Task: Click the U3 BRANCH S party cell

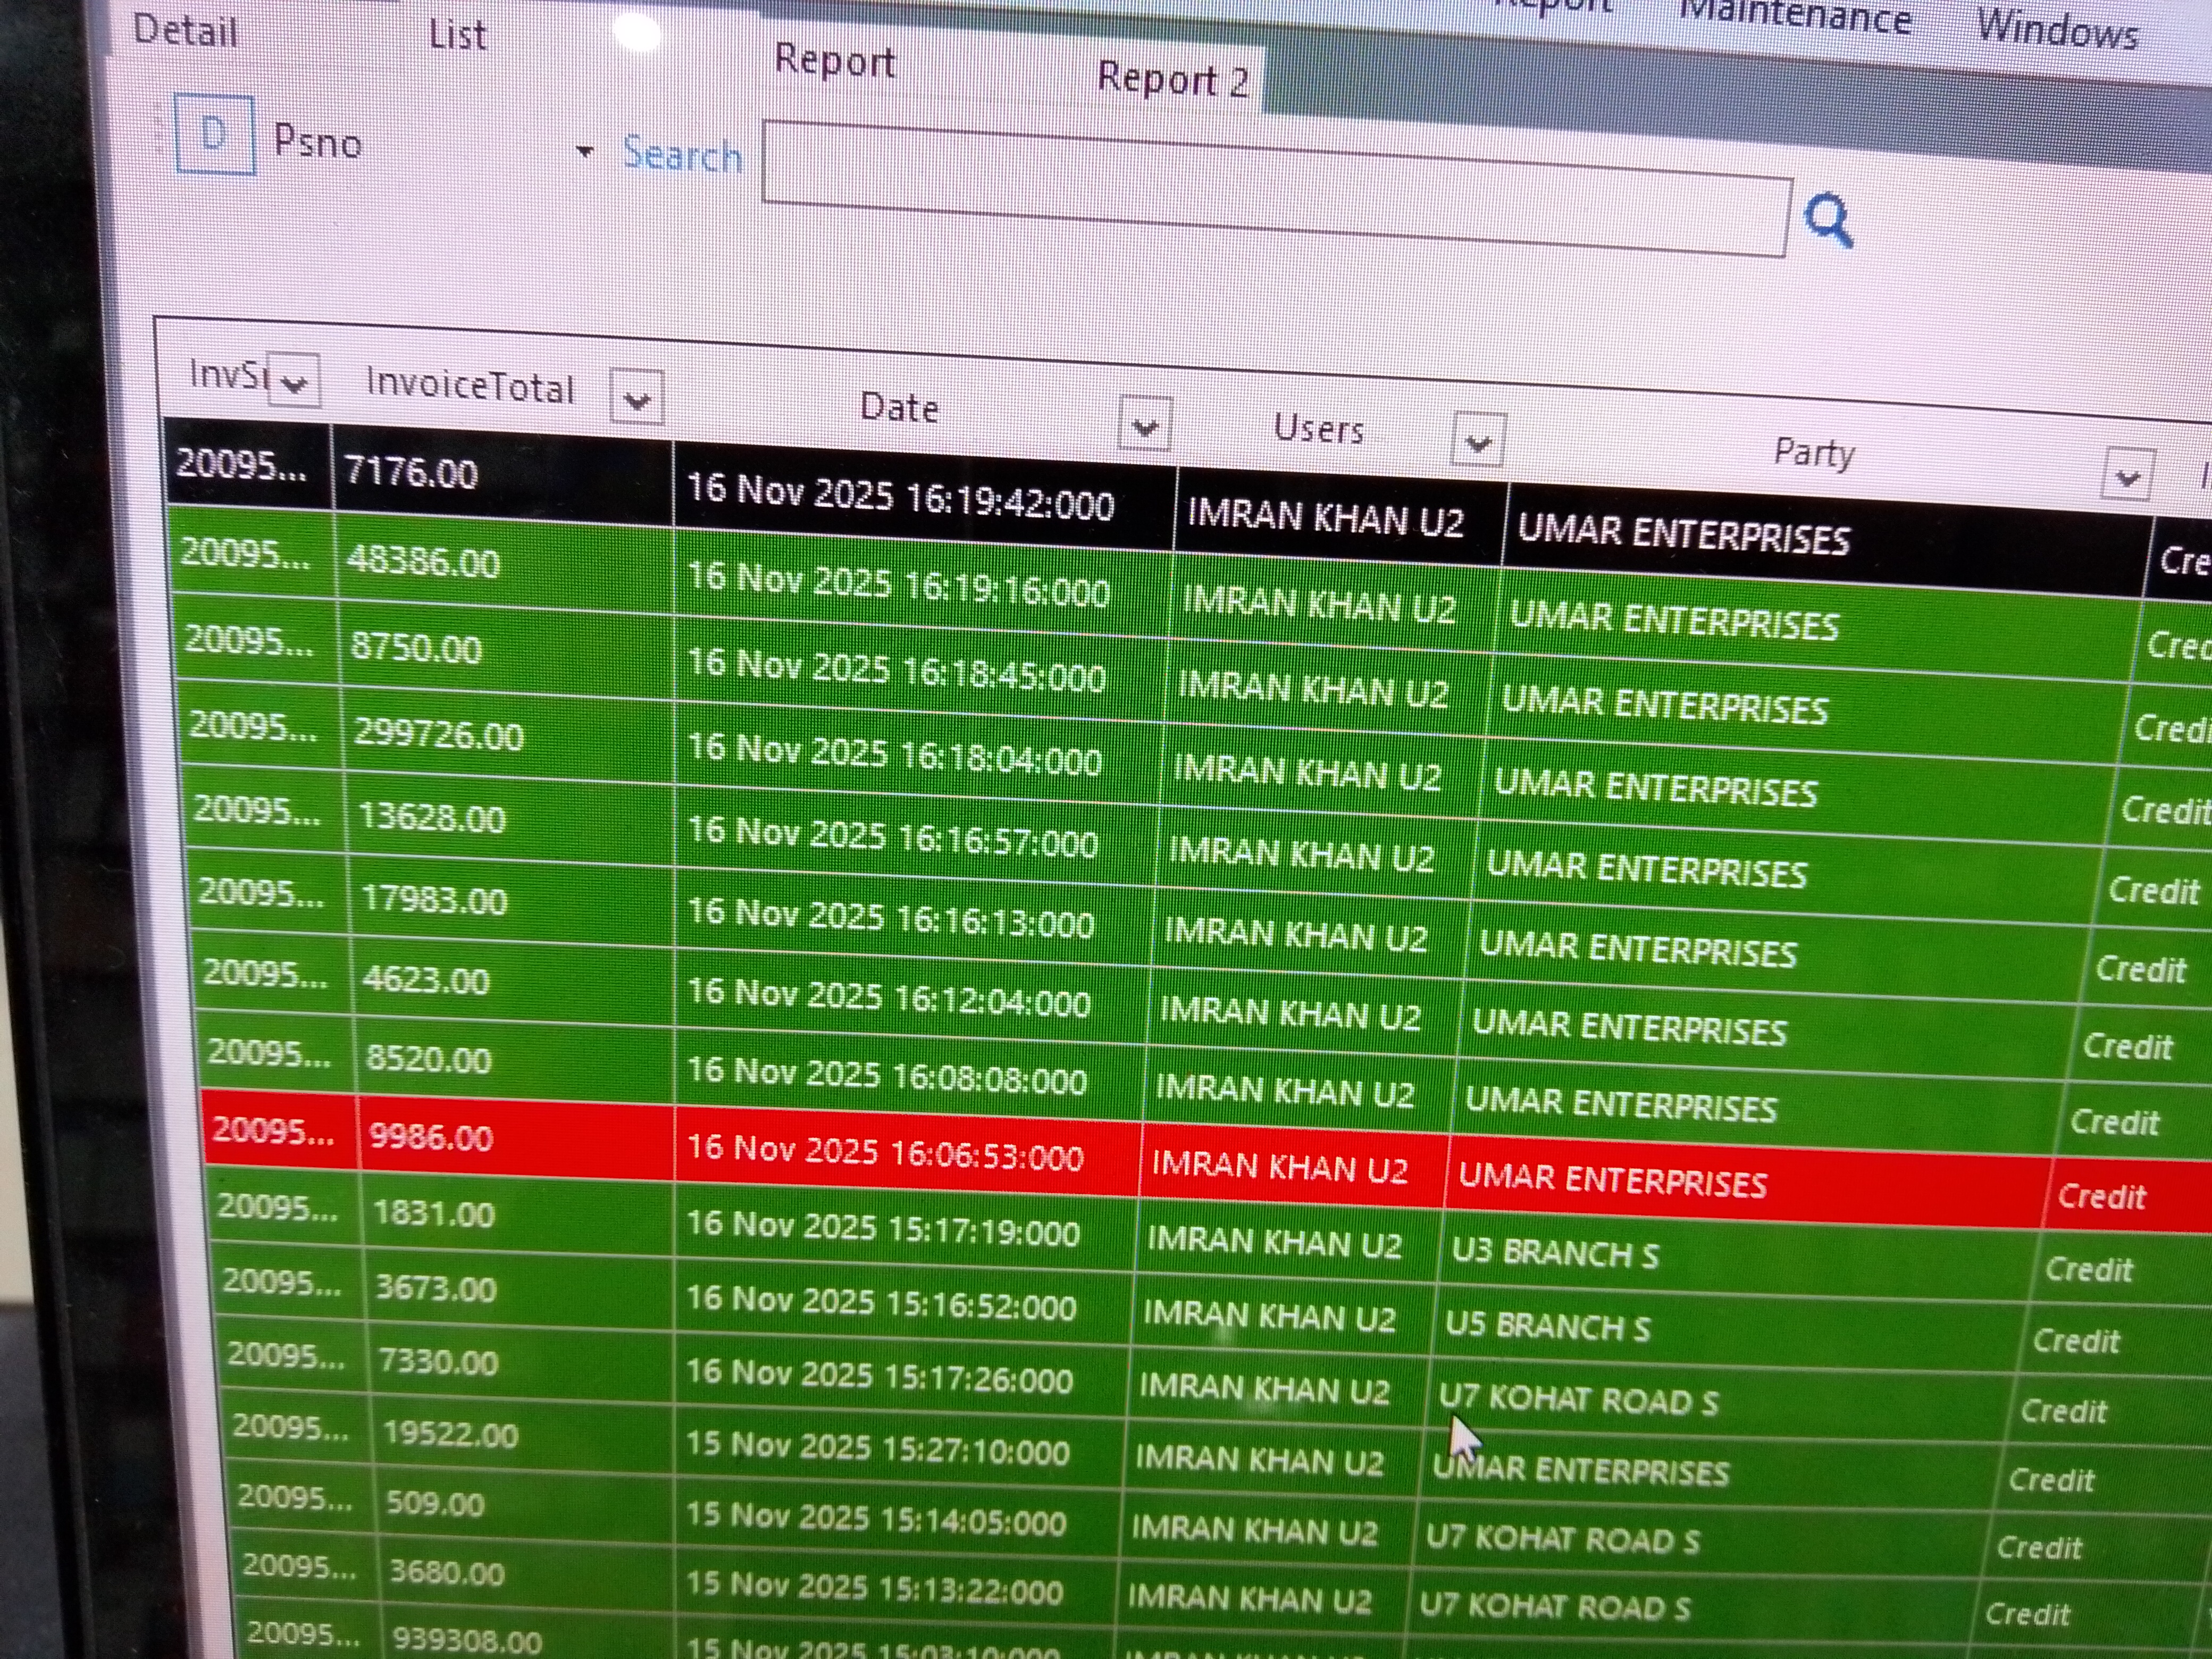Action: click(1555, 1253)
